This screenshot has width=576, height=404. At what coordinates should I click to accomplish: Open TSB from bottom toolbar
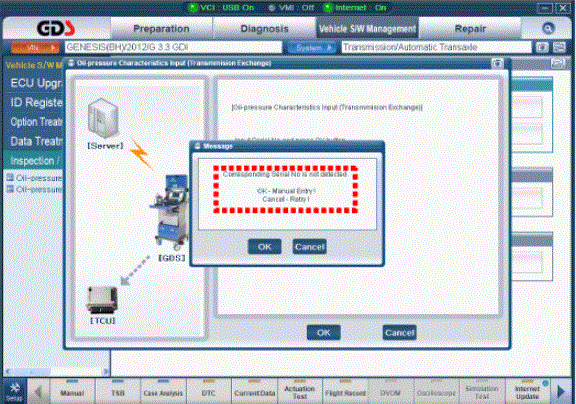click(x=118, y=392)
